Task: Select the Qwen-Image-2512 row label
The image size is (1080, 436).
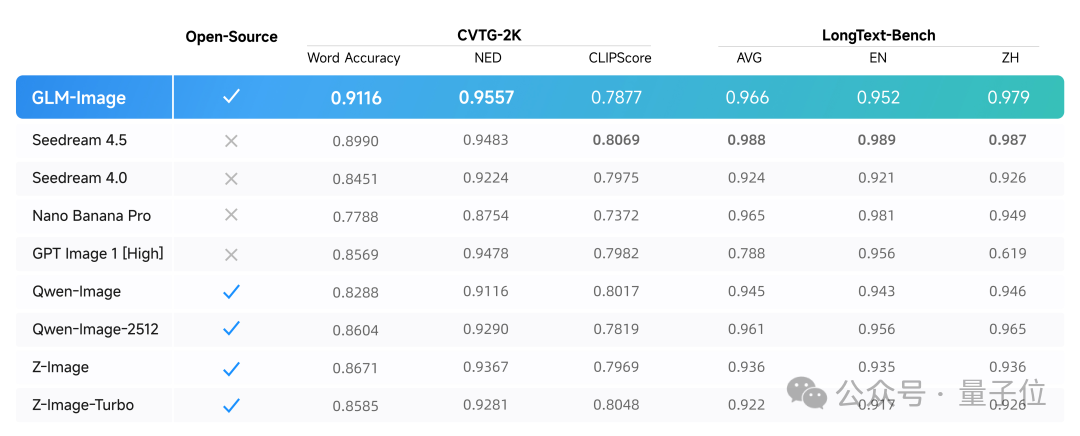Action: pos(95,329)
